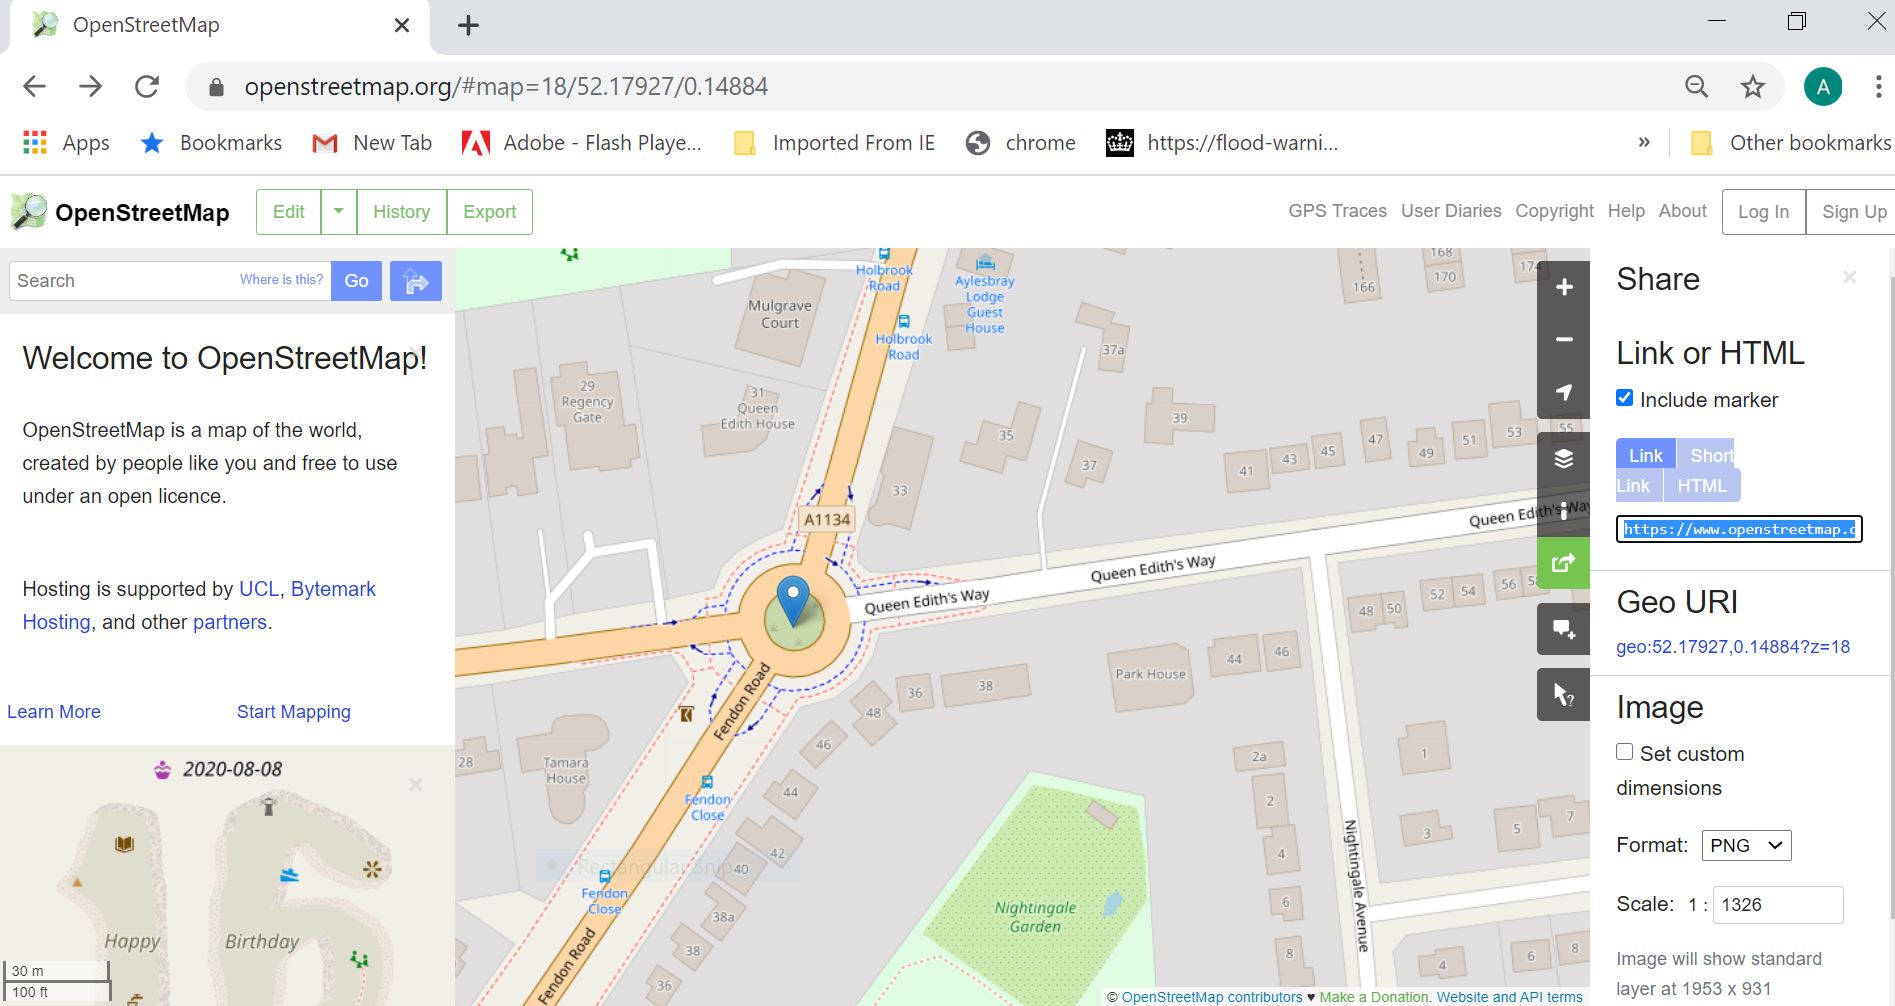Screen dimensions: 1895x1006
Task: Open the Learn More link
Action: pyautogui.click(x=54, y=712)
